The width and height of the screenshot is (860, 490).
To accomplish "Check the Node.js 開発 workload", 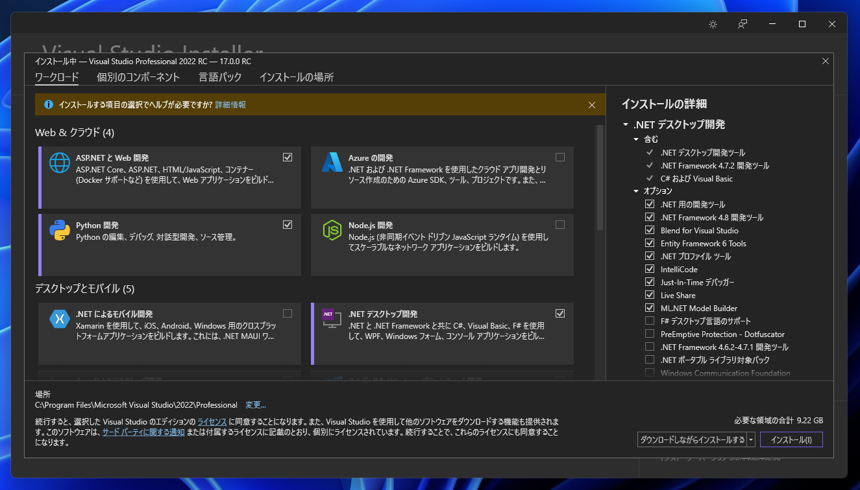I will 560,224.
